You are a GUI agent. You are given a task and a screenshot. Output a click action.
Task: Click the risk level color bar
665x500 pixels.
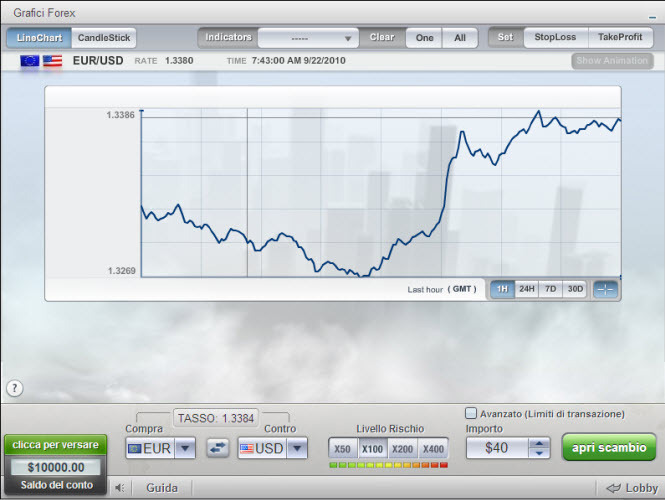pyautogui.click(x=388, y=465)
